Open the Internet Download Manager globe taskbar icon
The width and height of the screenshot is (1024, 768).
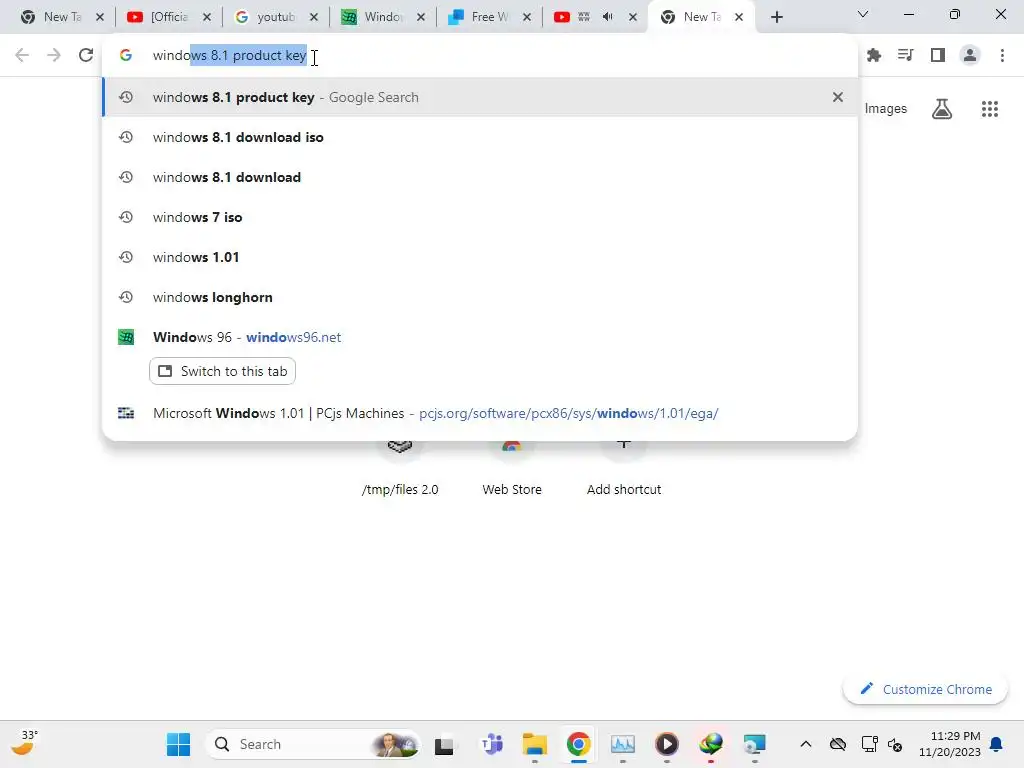711,744
